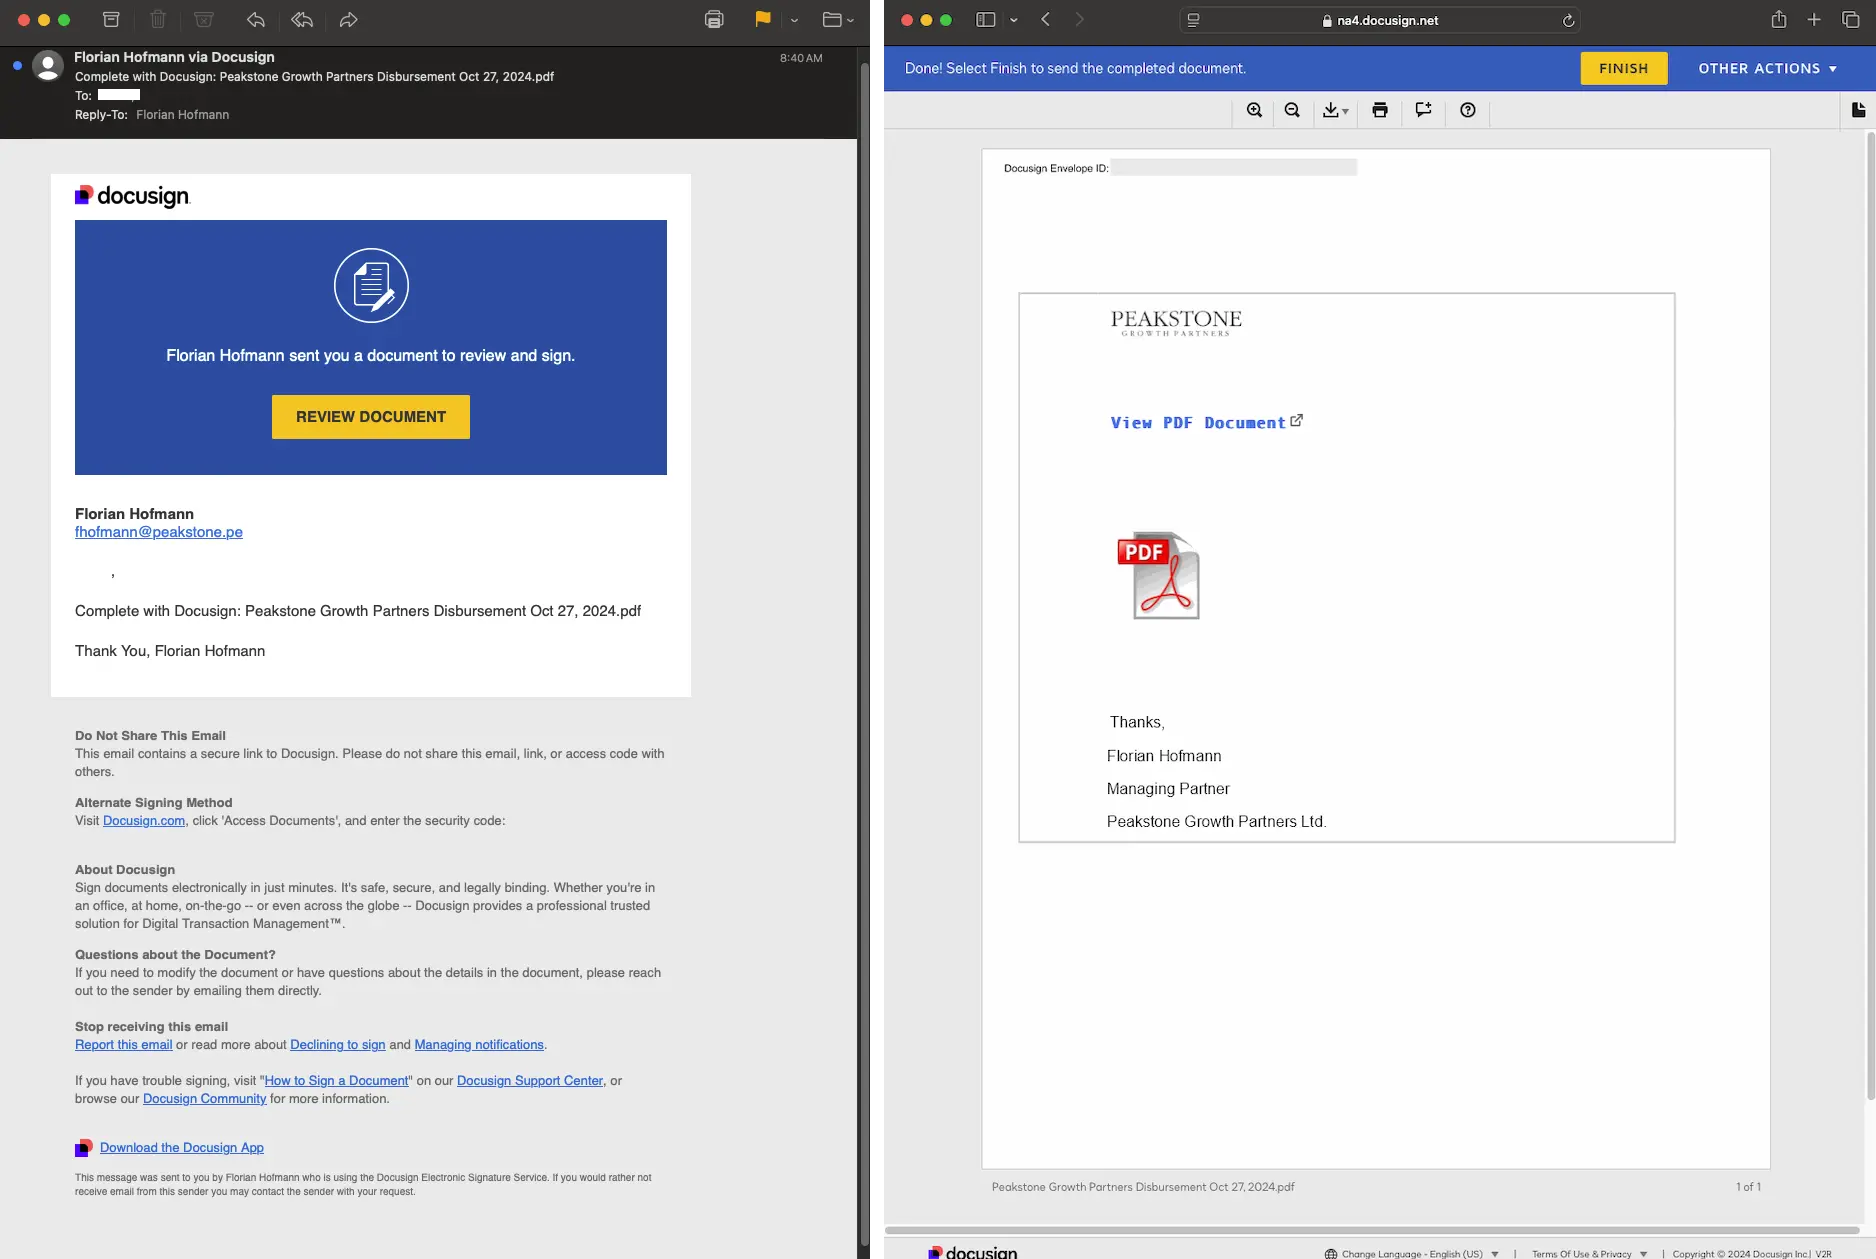Open Managing notifications link
Image resolution: width=1876 pixels, height=1259 pixels.
click(479, 1045)
